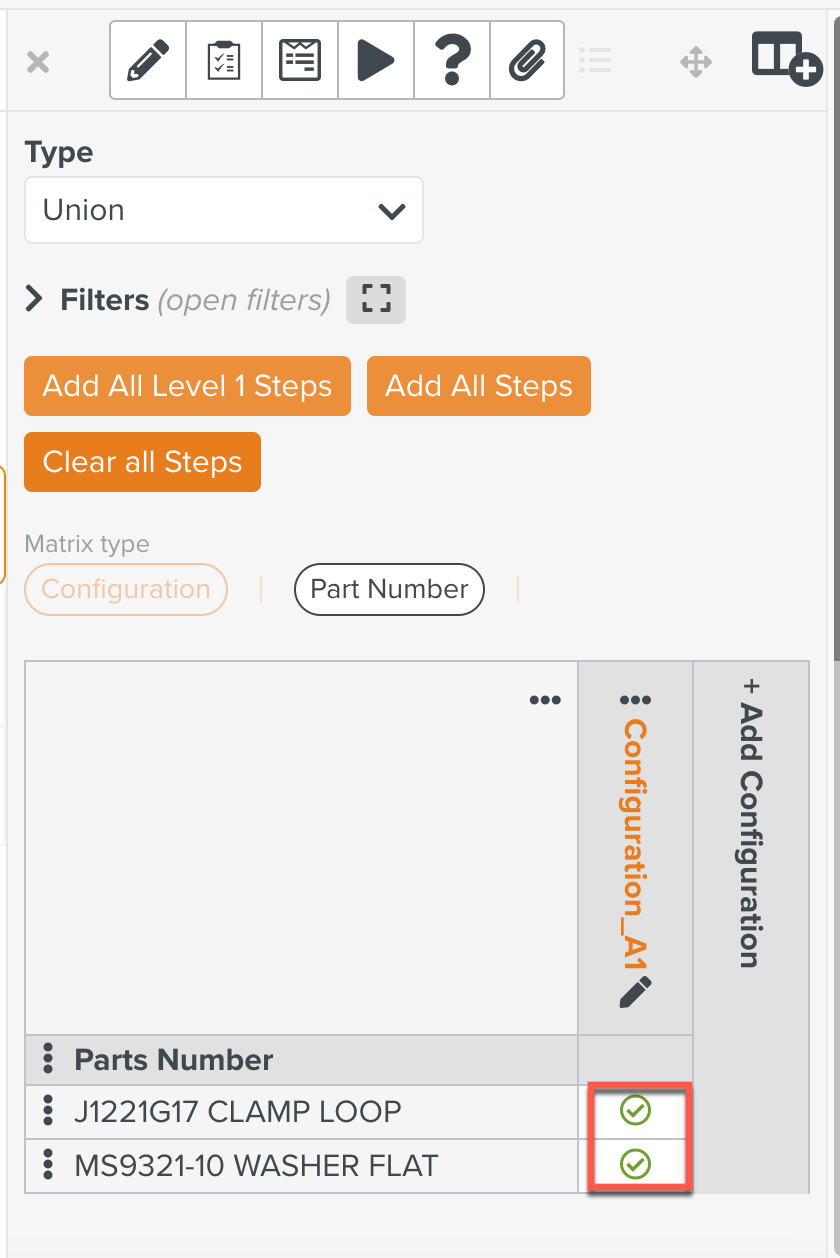The width and height of the screenshot is (840, 1258).
Task: Open options menu above Configuration_A1 column
Action: pyautogui.click(x=635, y=700)
